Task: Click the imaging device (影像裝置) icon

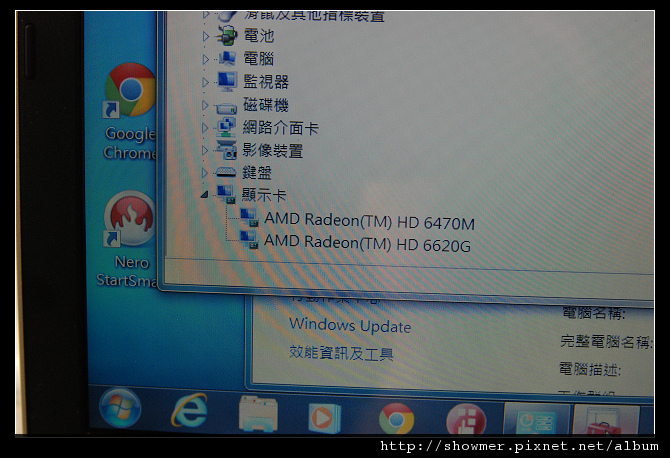Action: [226, 150]
